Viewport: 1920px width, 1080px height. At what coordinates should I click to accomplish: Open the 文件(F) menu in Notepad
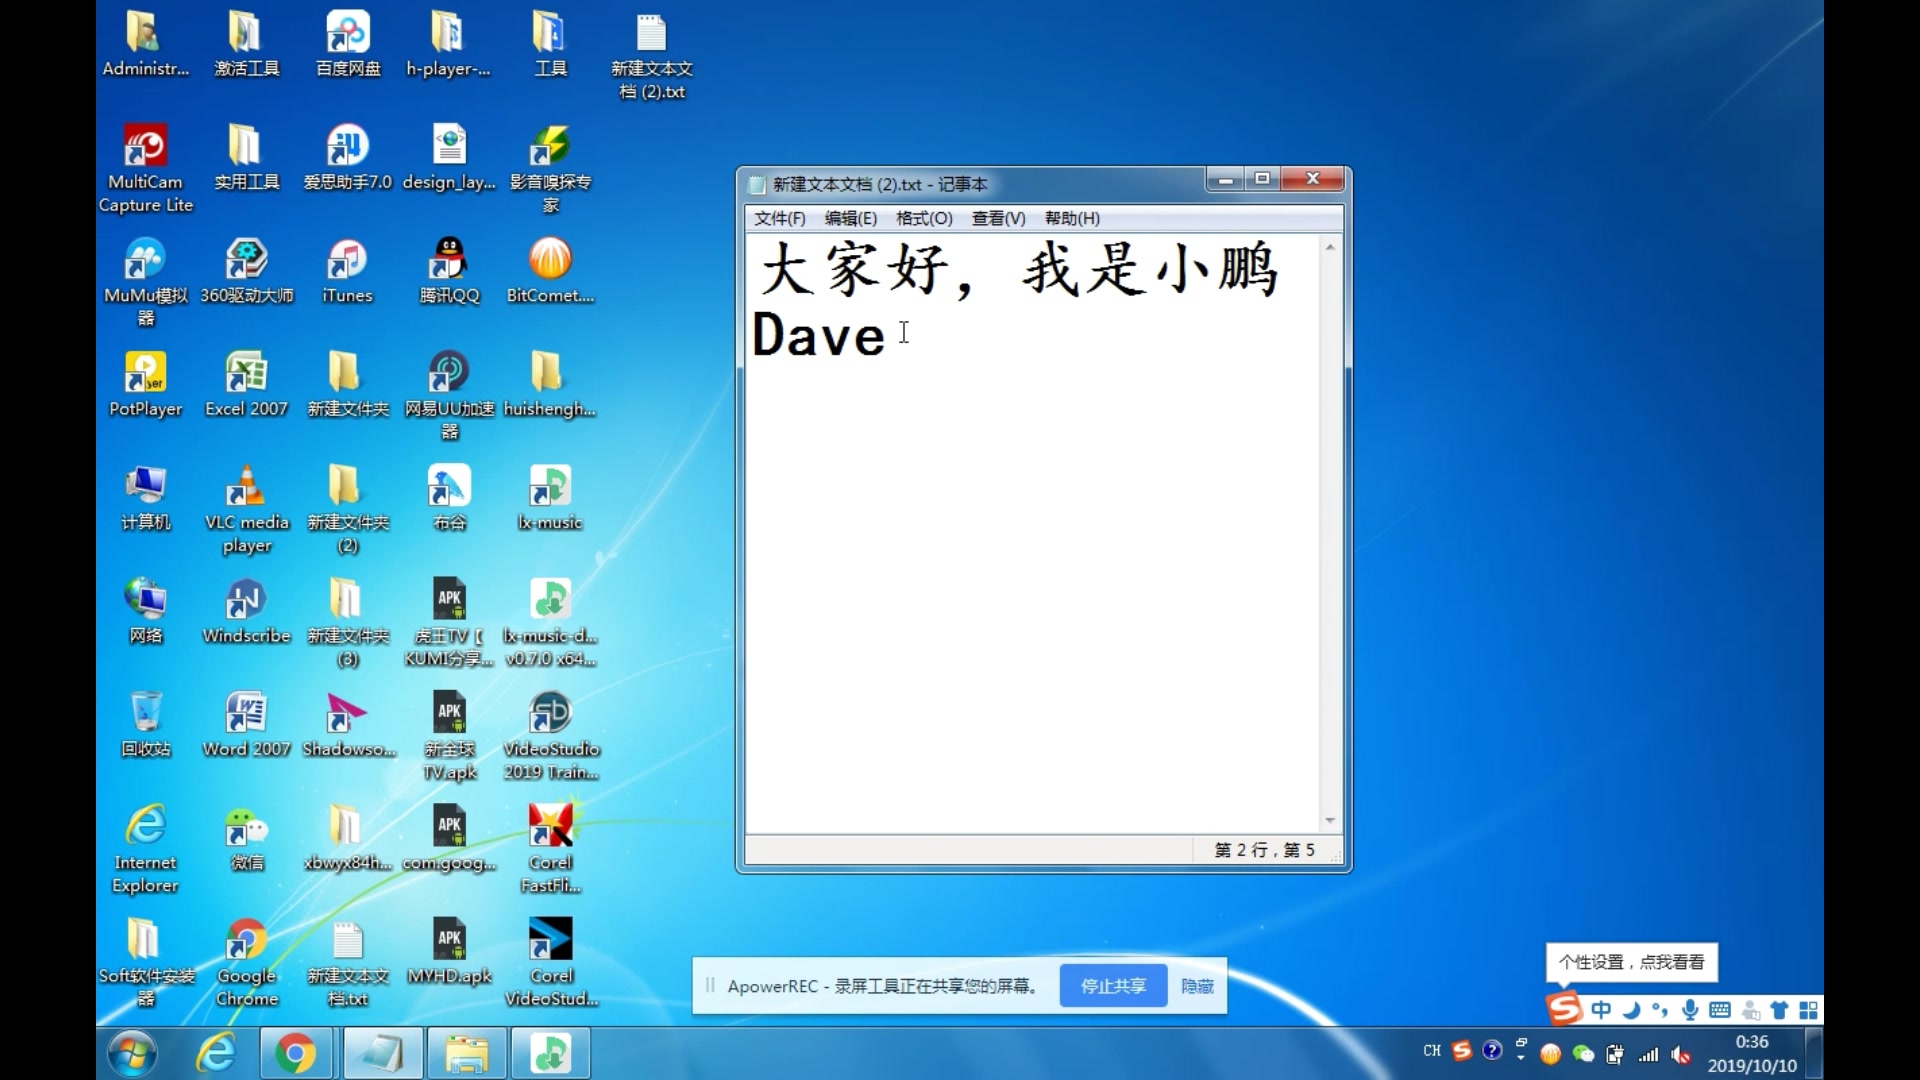[x=779, y=218]
